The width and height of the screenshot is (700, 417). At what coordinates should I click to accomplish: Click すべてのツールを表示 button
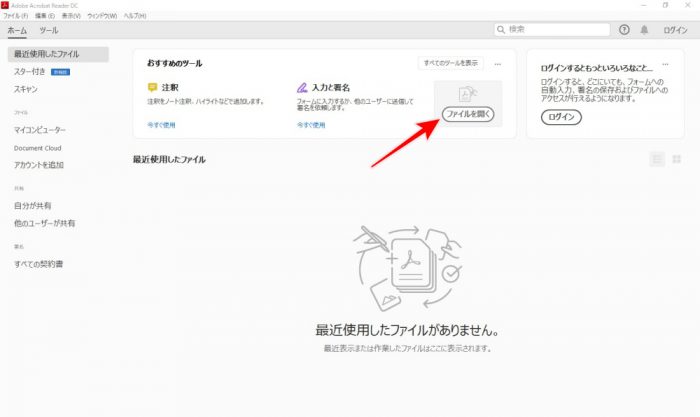450,63
